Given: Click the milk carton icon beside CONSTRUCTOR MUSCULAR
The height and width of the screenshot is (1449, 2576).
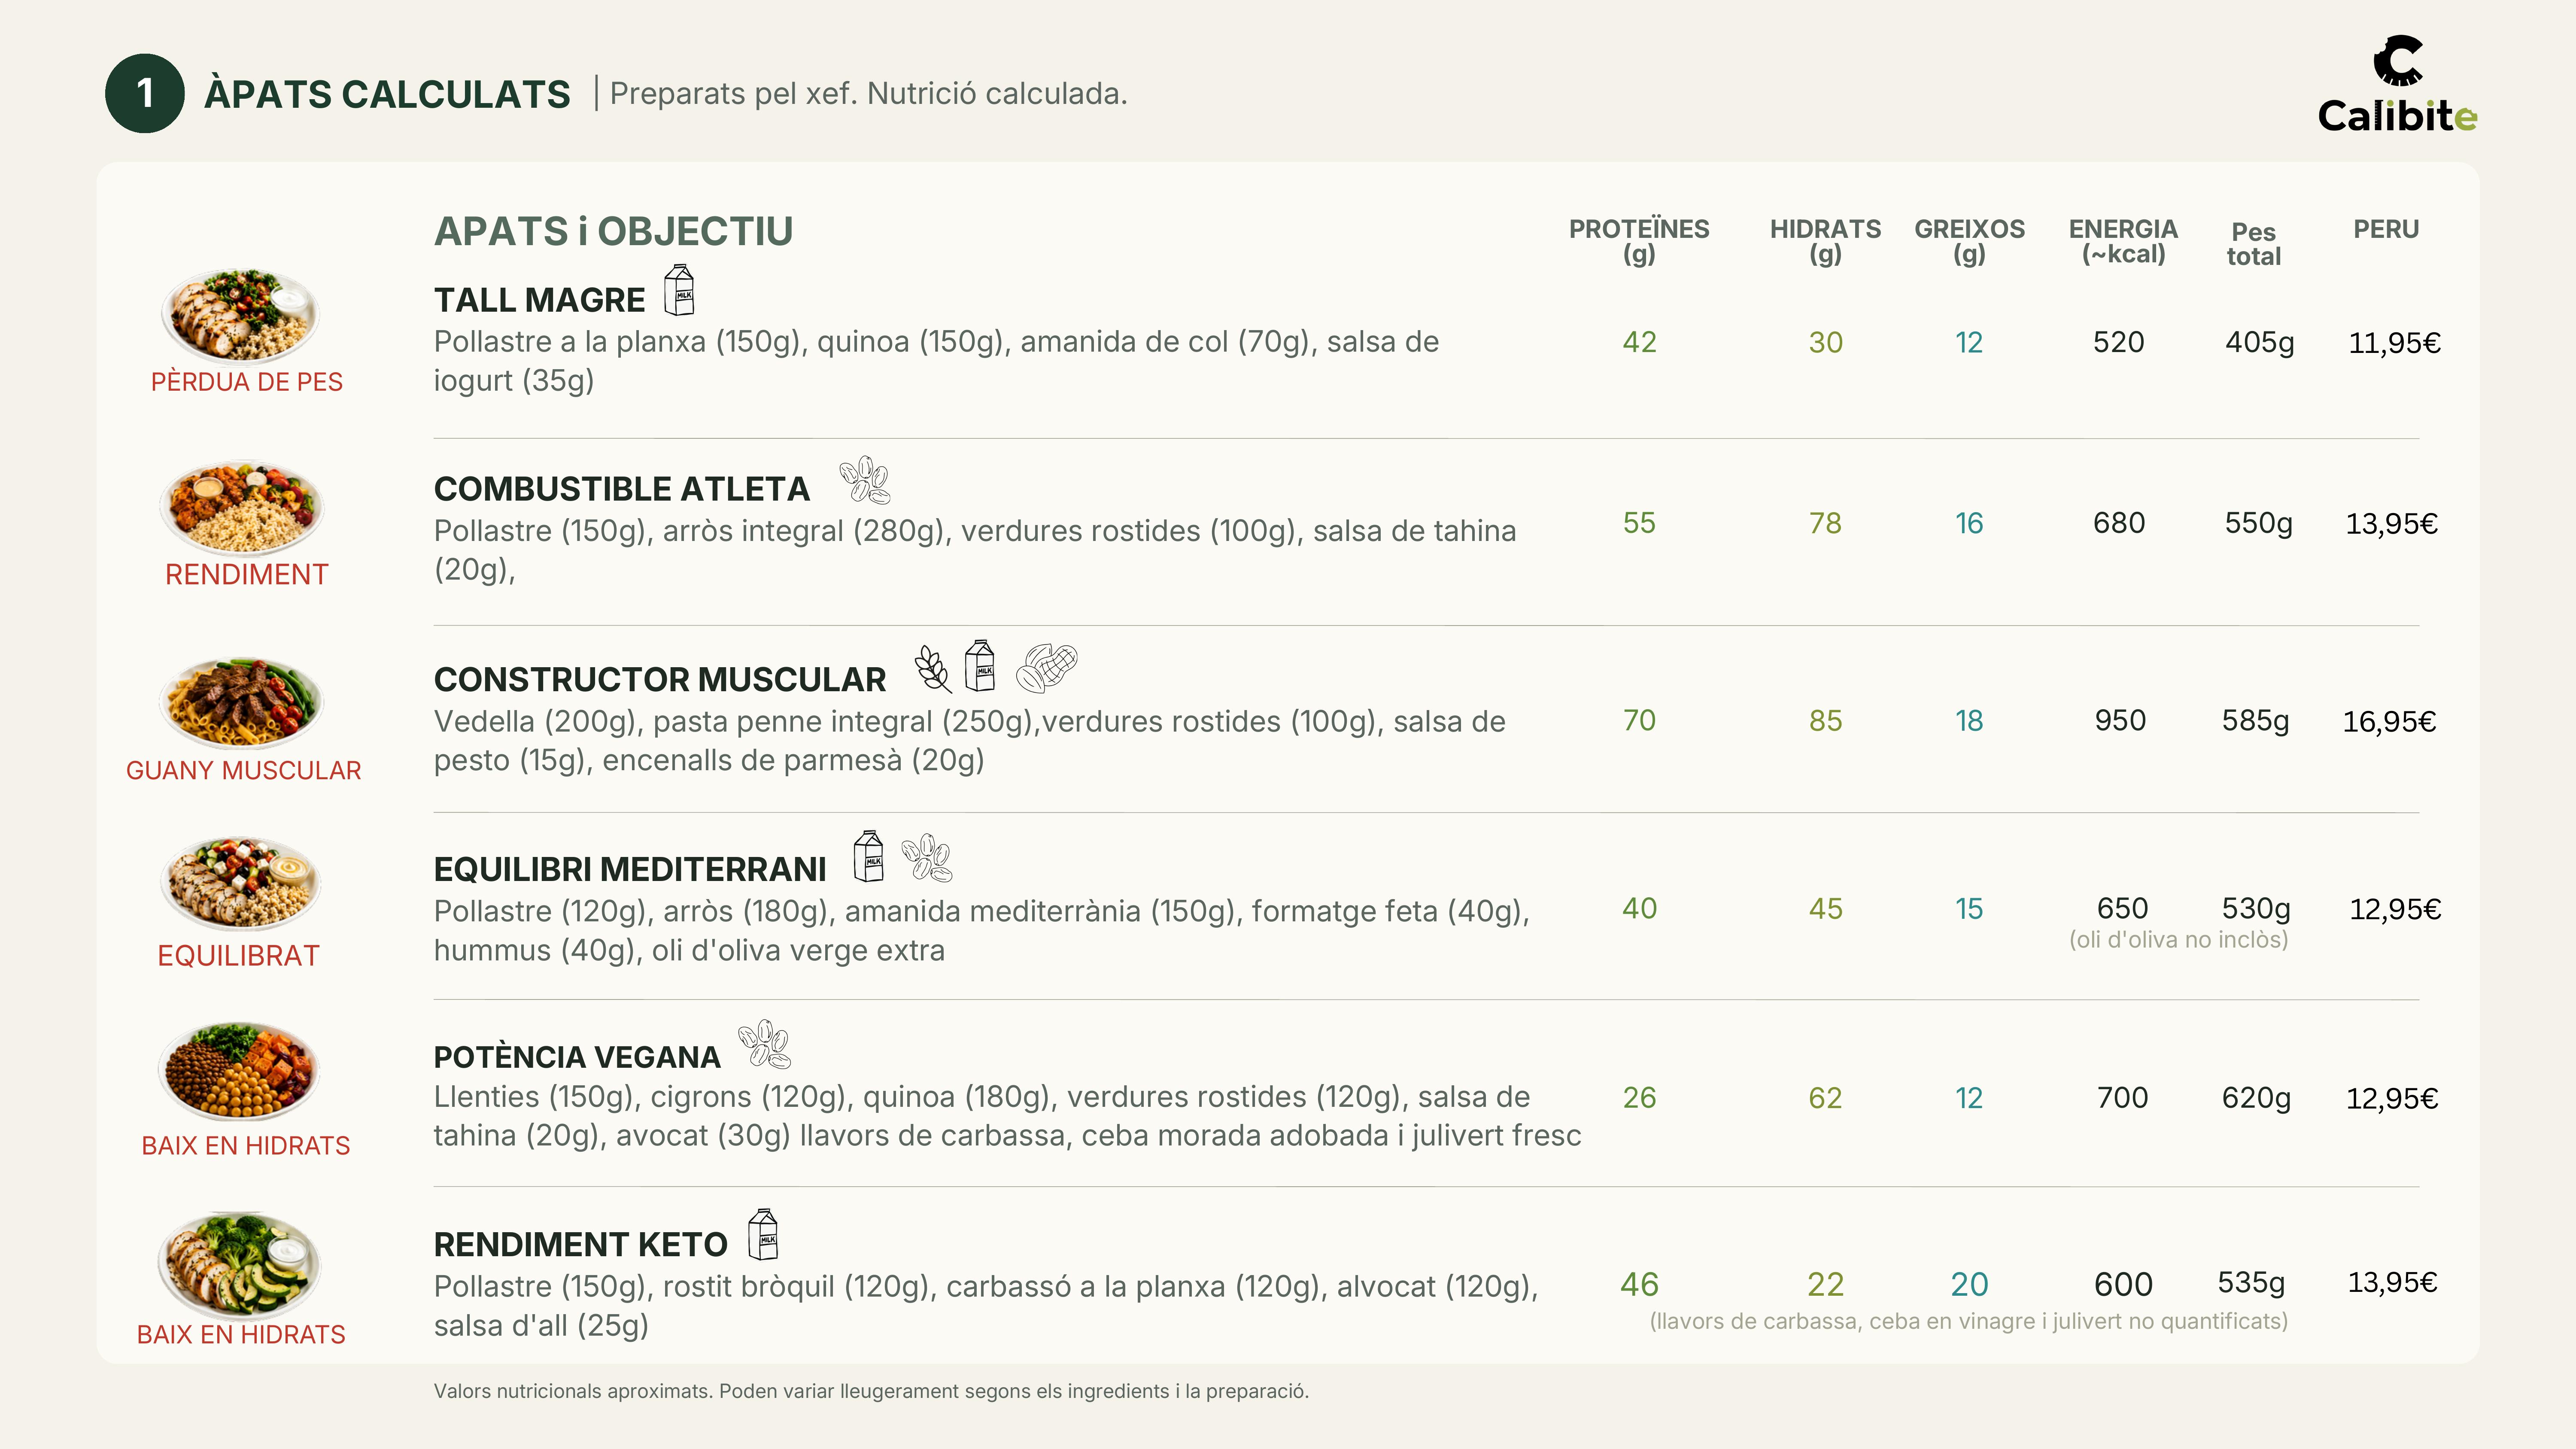Looking at the screenshot, I should click(x=980, y=665).
